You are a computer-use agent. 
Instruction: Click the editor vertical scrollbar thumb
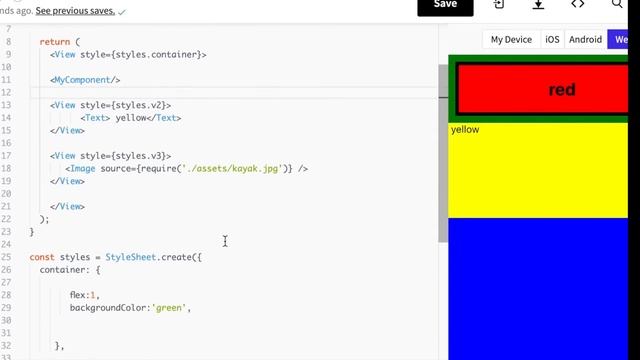(x=443, y=153)
